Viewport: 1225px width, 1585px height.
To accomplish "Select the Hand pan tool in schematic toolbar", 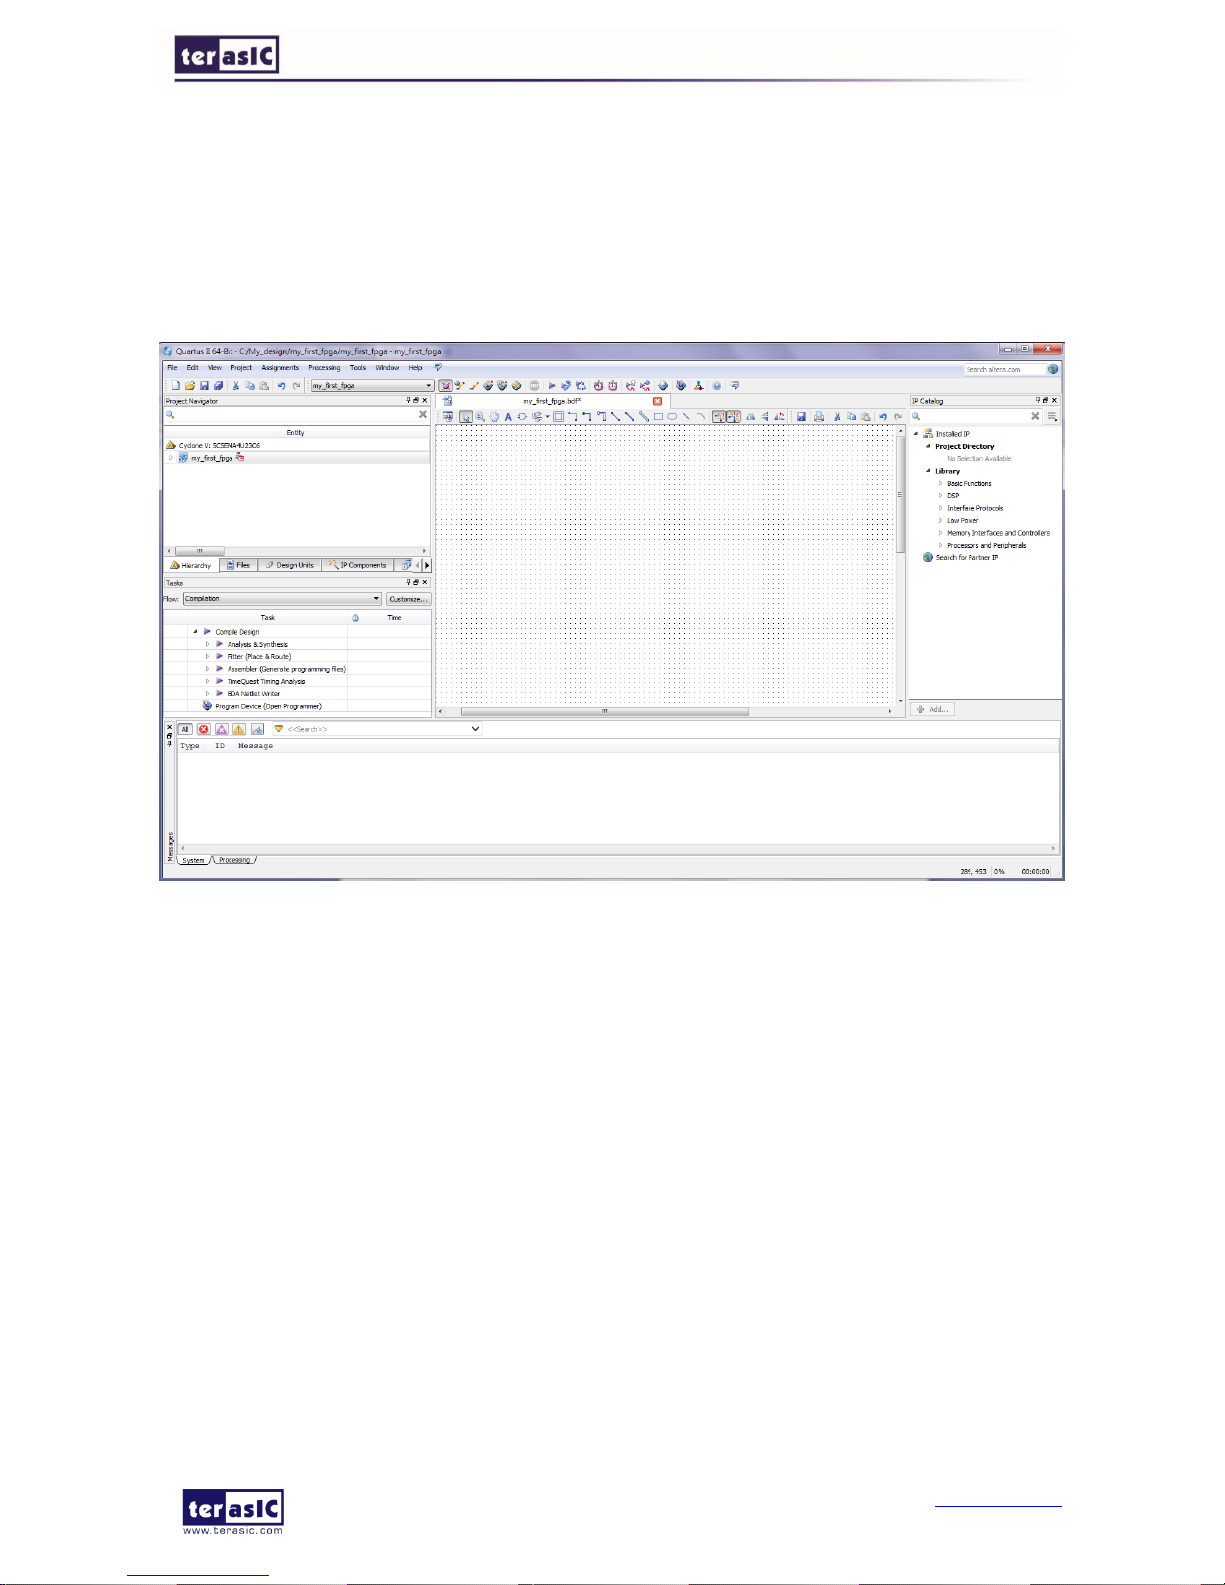I will tap(494, 416).
